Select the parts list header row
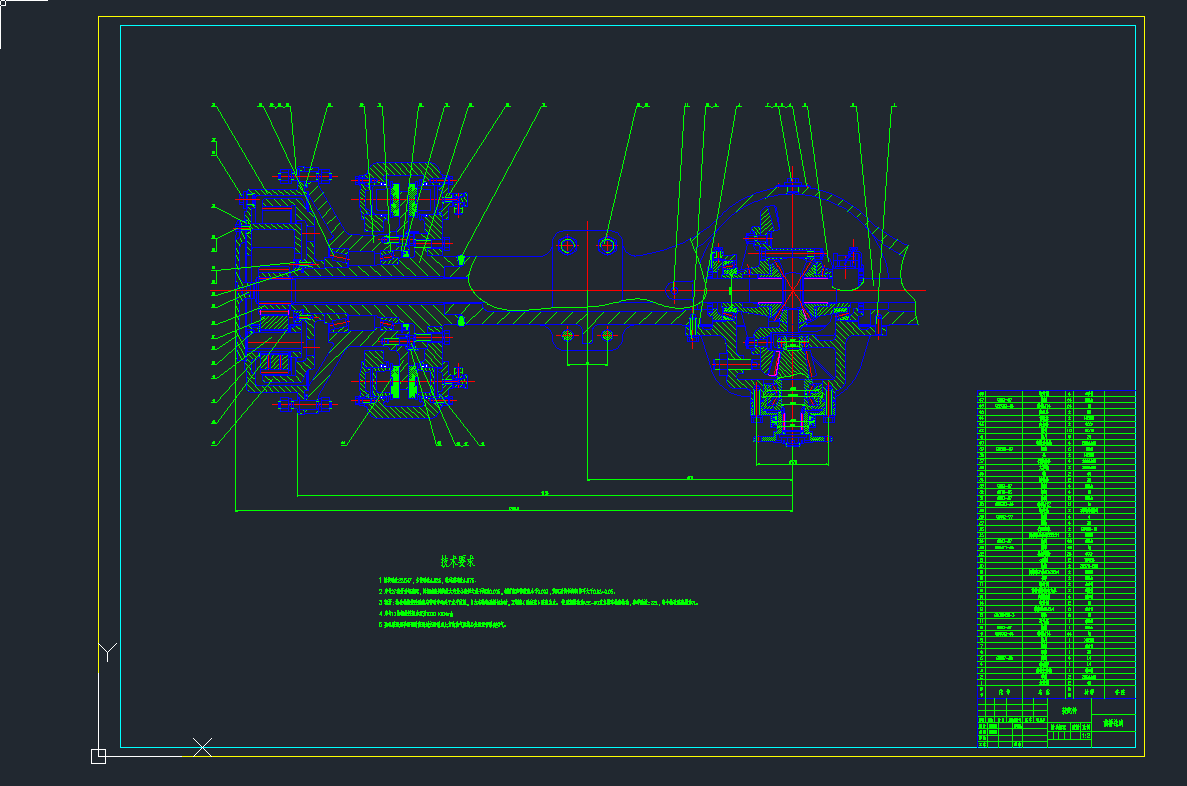1187x786 pixels. coord(1056,691)
